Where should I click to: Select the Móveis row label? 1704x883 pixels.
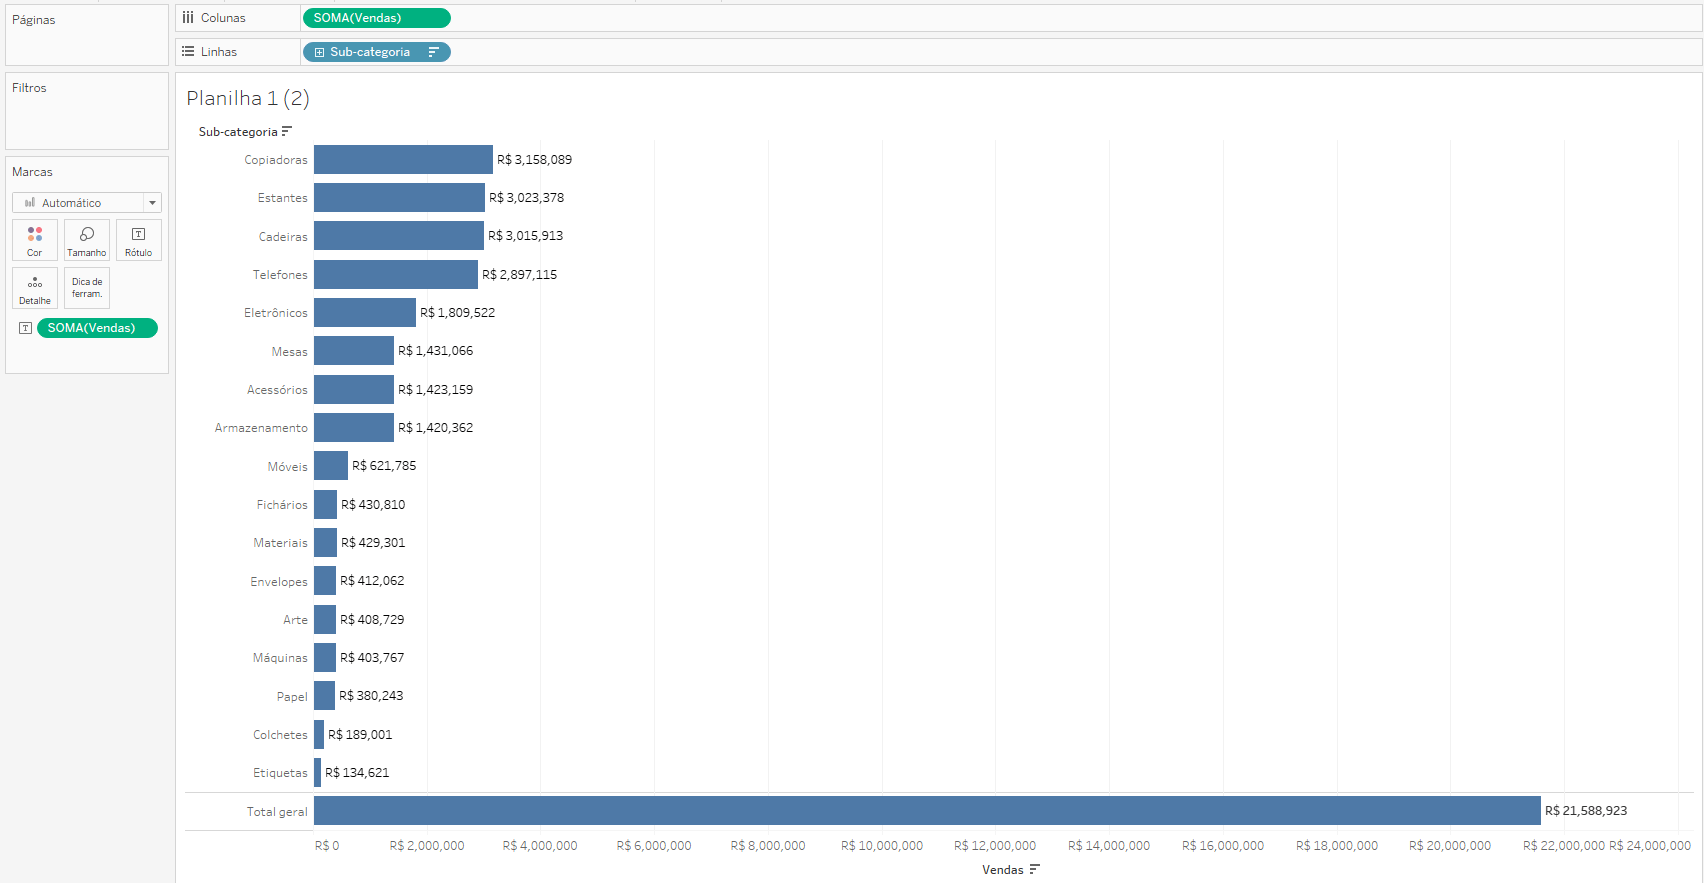click(x=288, y=467)
